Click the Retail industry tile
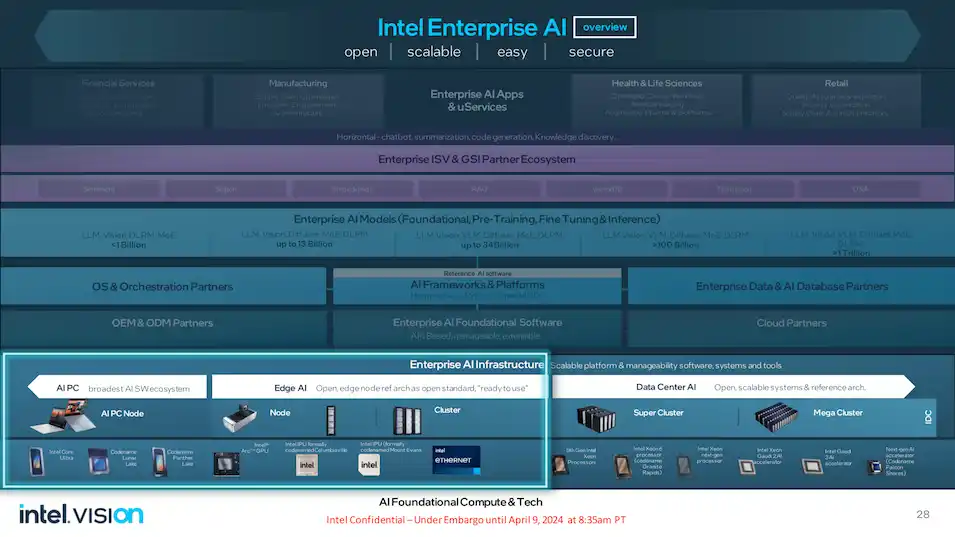Image resolution: width=955 pixels, height=537 pixels. tap(836, 100)
